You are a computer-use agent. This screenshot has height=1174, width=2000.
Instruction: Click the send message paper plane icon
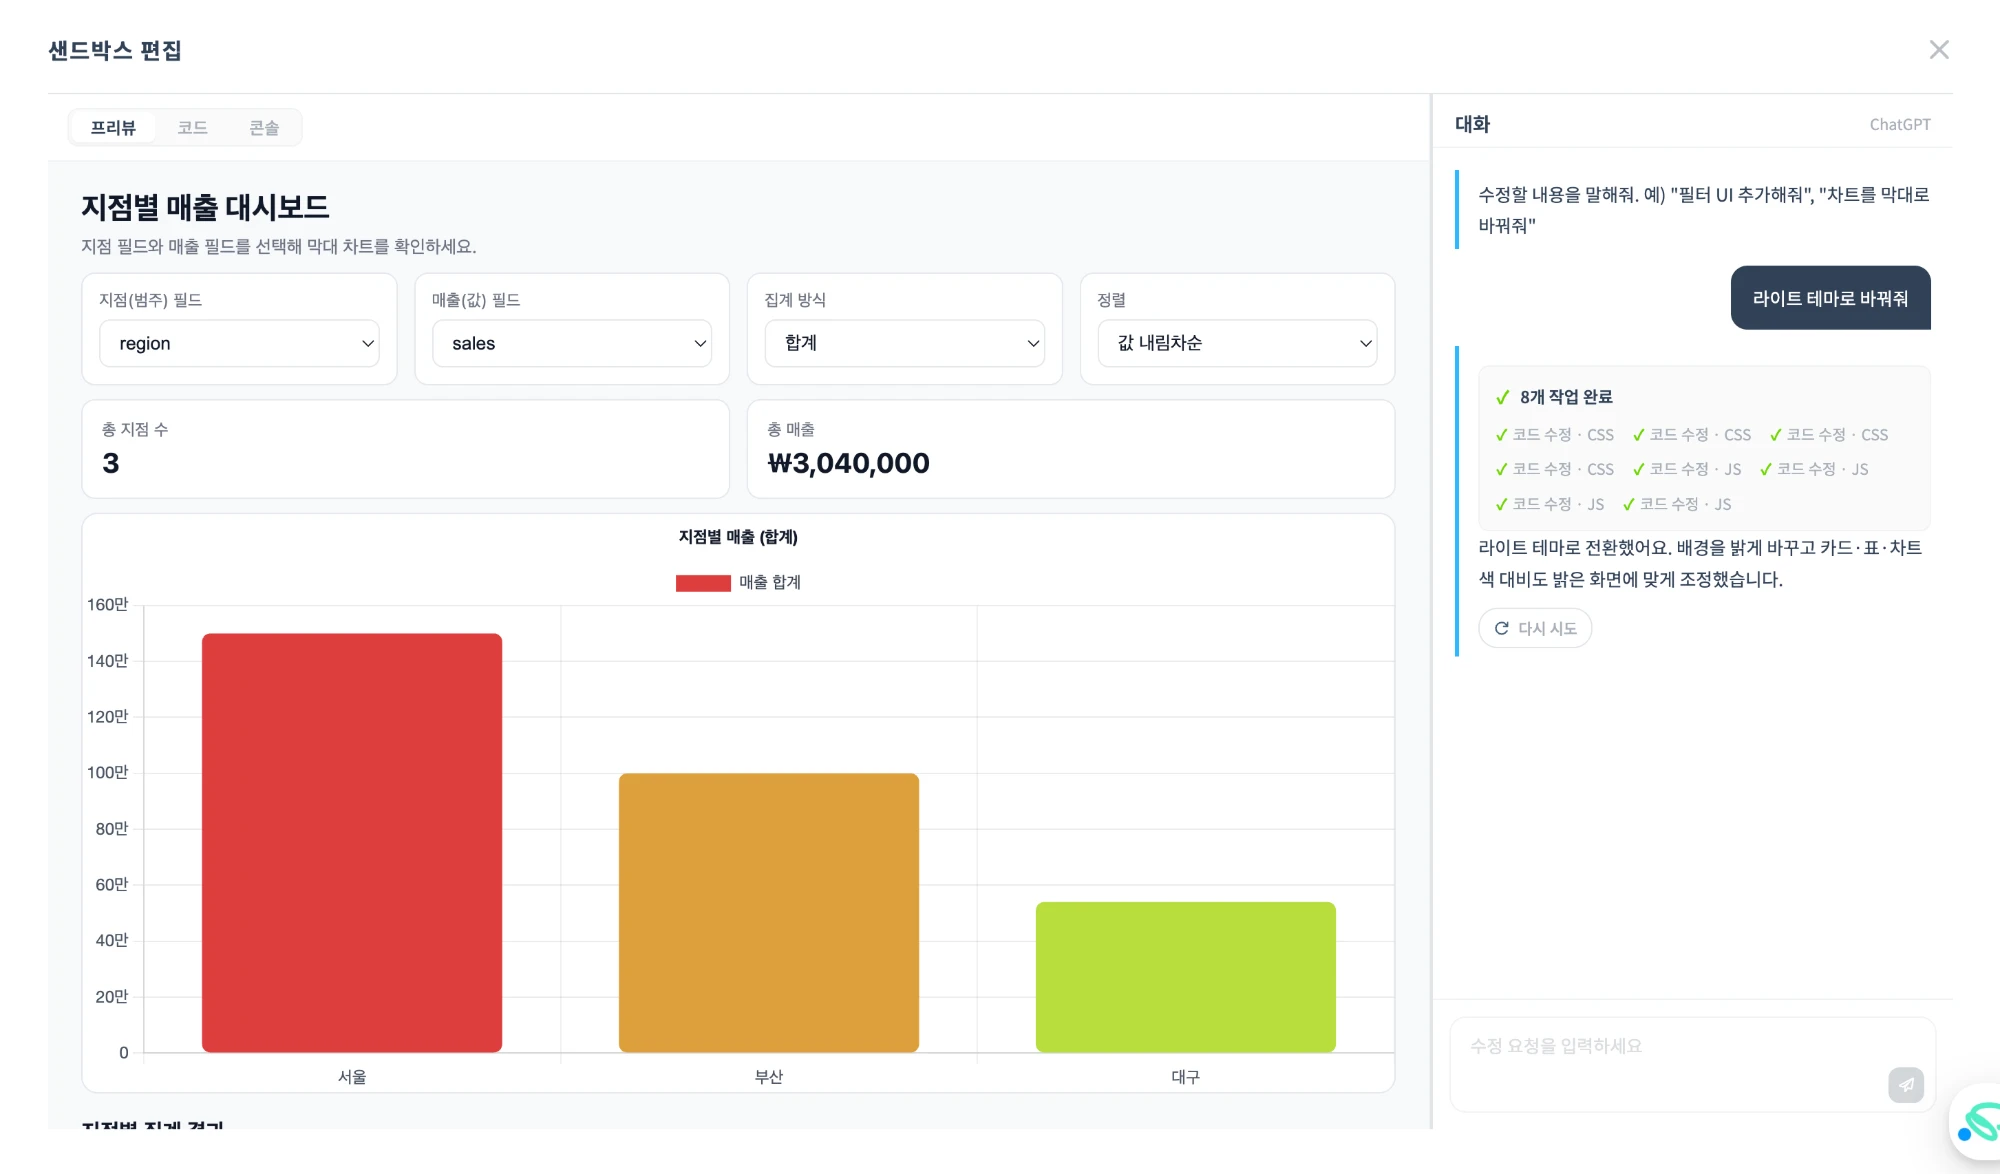pyautogui.click(x=1905, y=1085)
